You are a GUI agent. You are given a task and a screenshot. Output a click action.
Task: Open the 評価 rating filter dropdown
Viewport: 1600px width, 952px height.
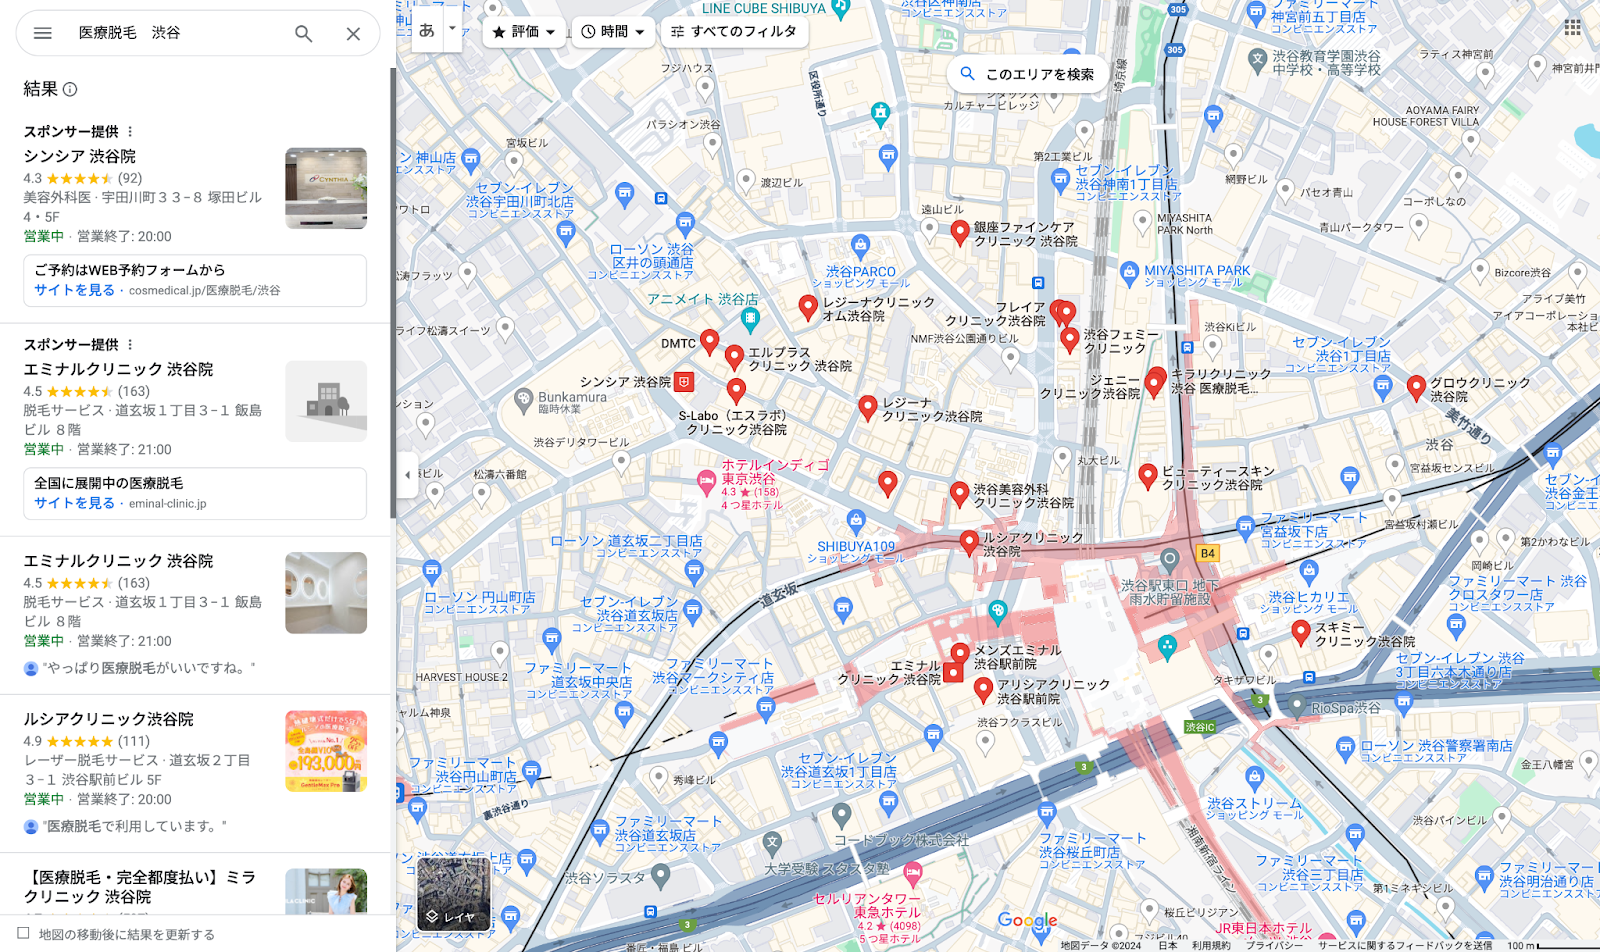(524, 32)
